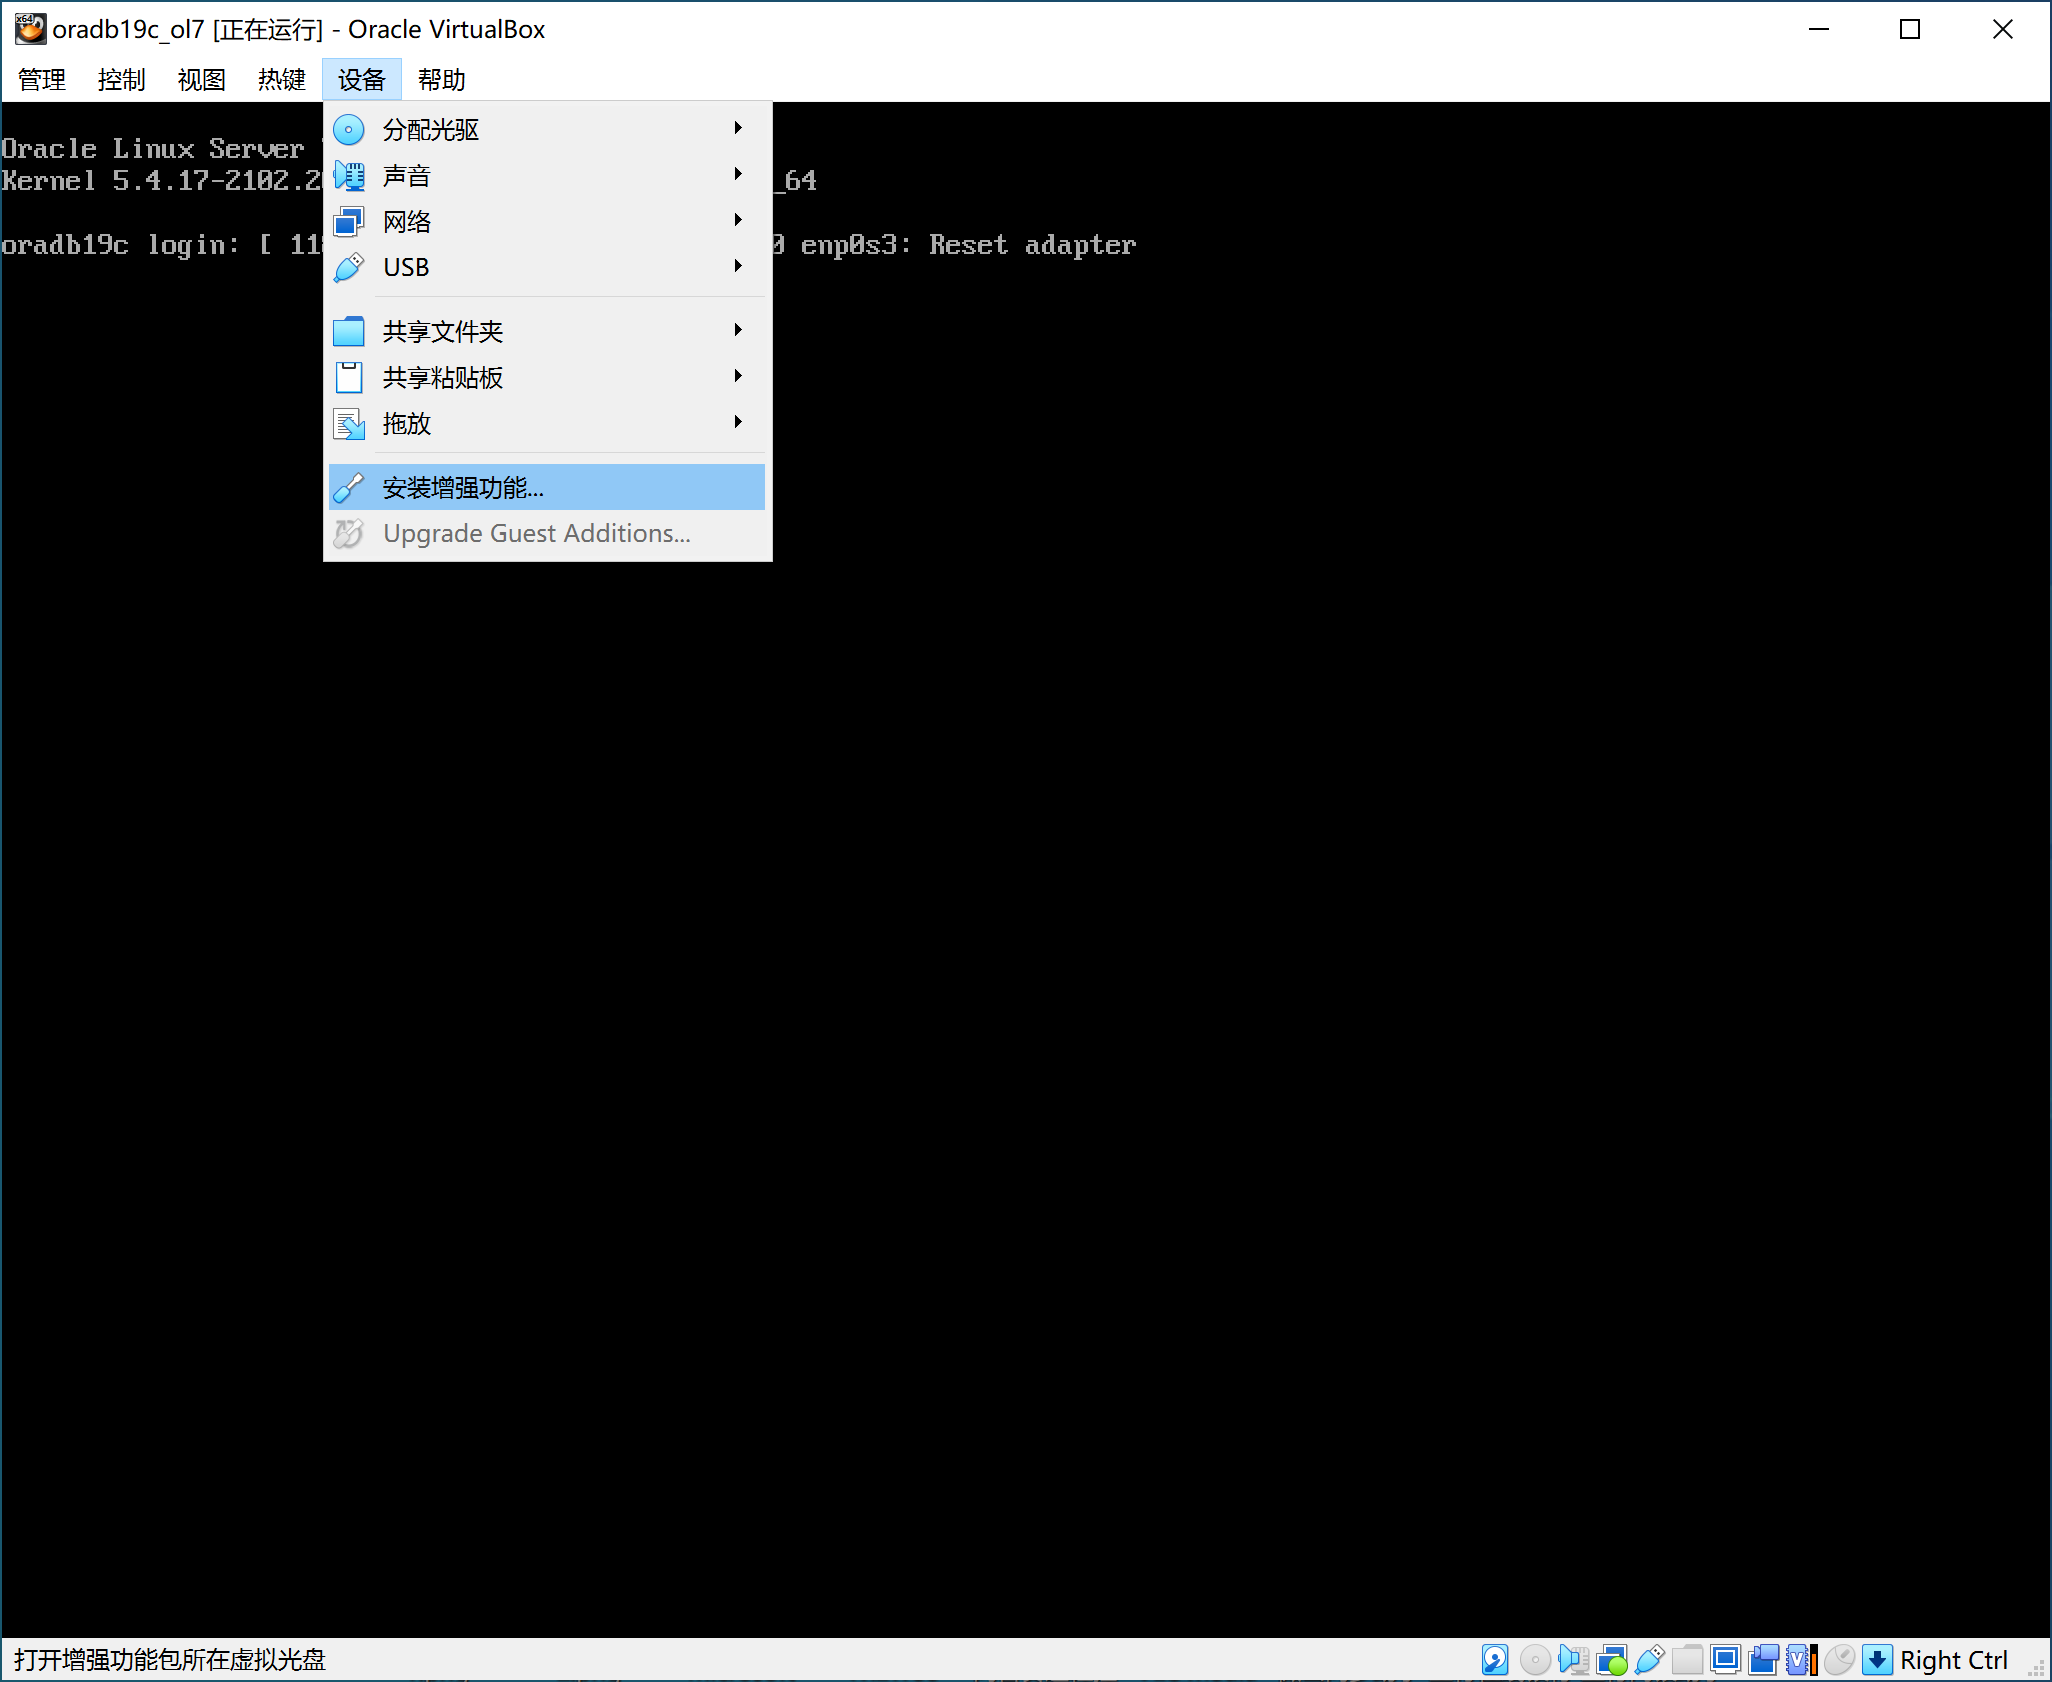This screenshot has width=2052, height=1682.
Task: Click the shared folders status bar icon
Action: click(x=1687, y=1660)
